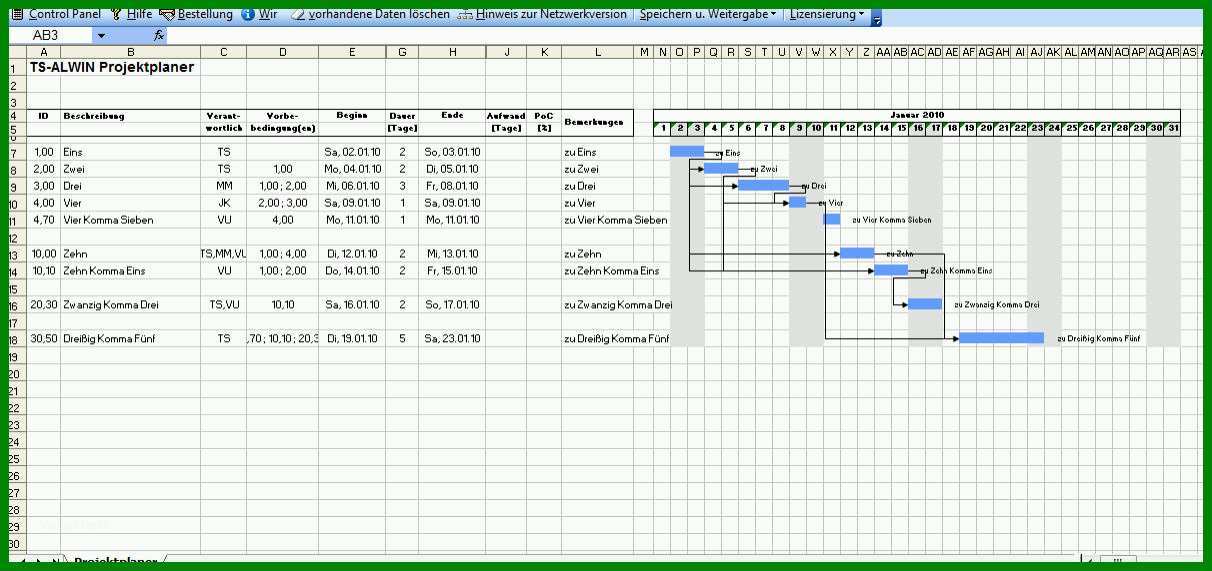Open Hilfe from the toolbar
The width and height of the screenshot is (1212, 571).
[x=130, y=14]
